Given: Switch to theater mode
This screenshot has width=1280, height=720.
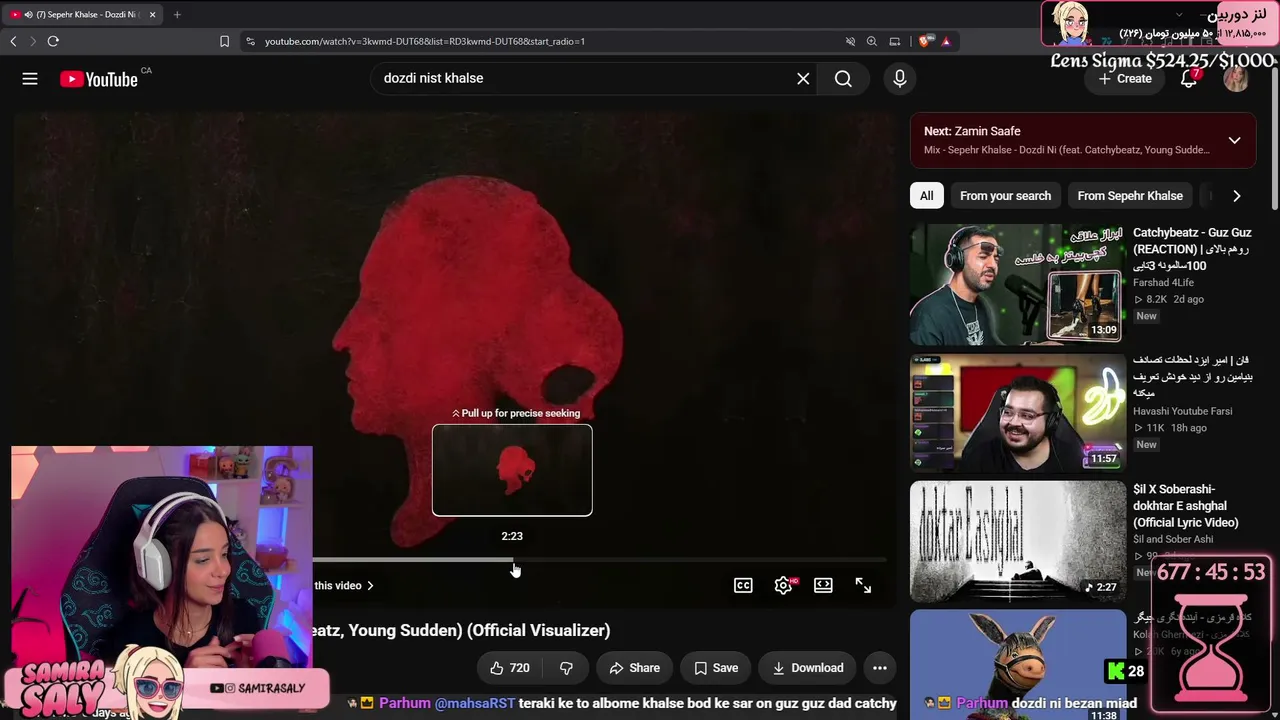Looking at the screenshot, I should (x=823, y=586).
